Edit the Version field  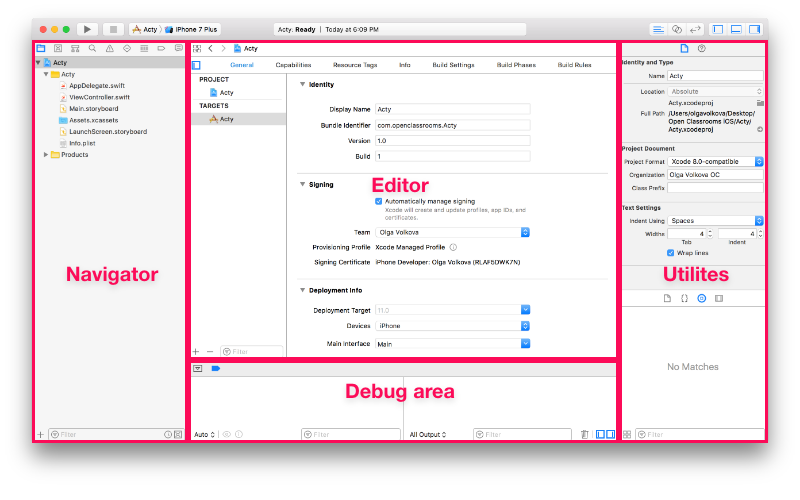pos(453,140)
